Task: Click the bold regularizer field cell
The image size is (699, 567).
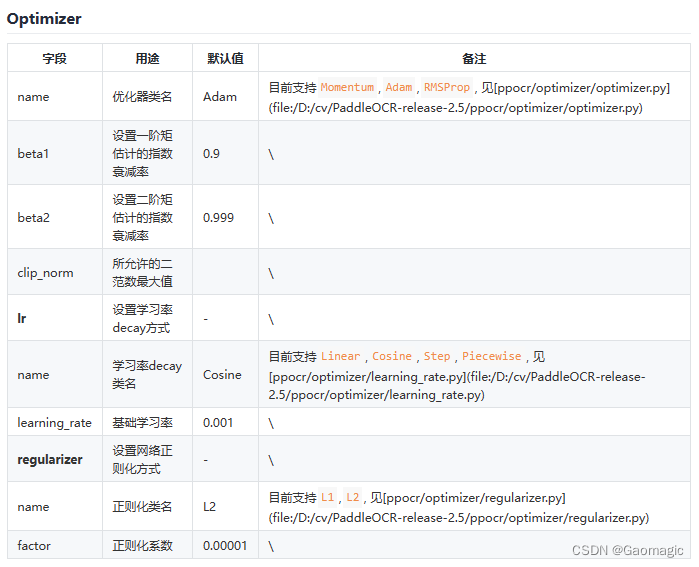Action: pos(50,460)
